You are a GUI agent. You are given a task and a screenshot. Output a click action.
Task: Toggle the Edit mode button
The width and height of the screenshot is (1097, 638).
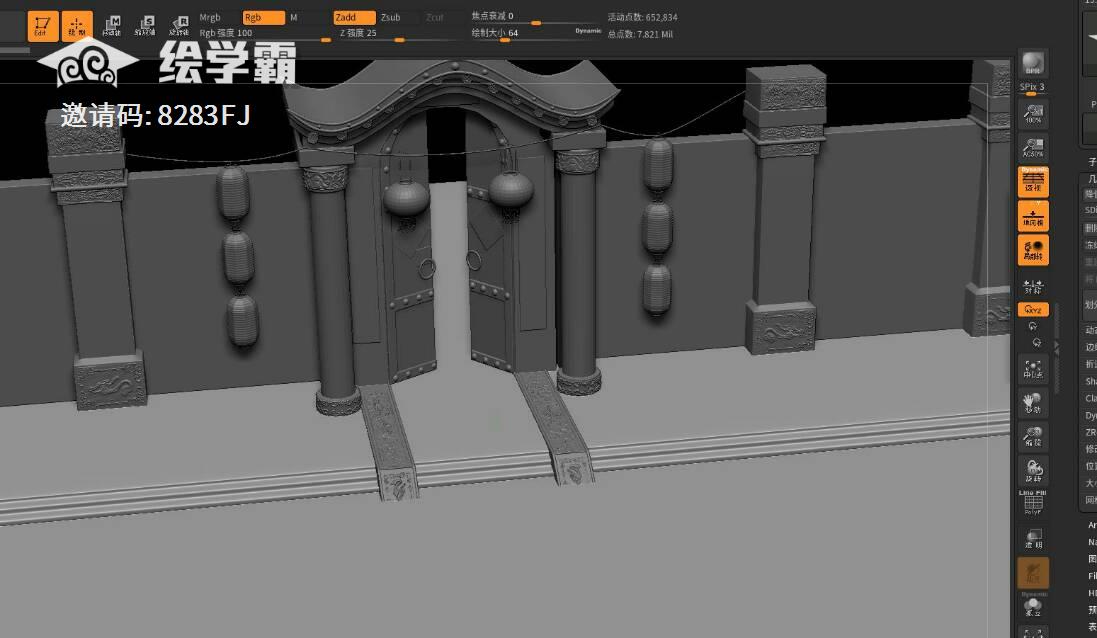click(43, 26)
